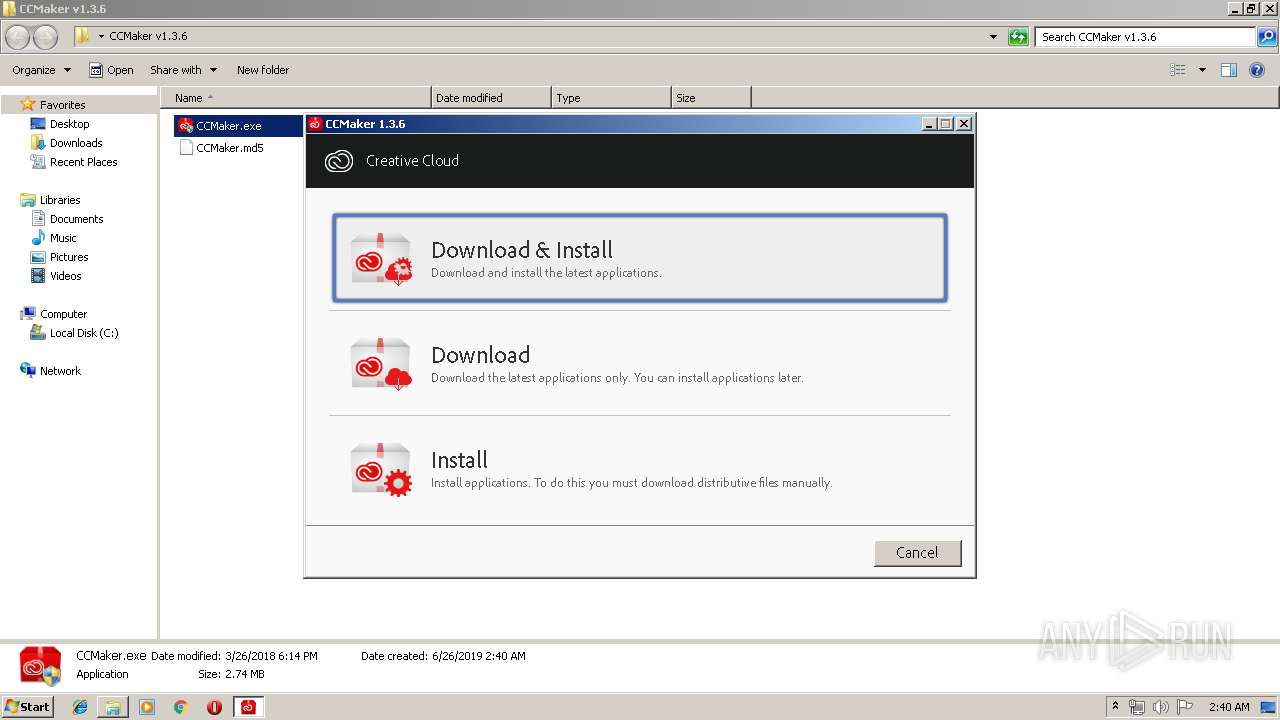Open Desktop in navigation pane

(69, 124)
